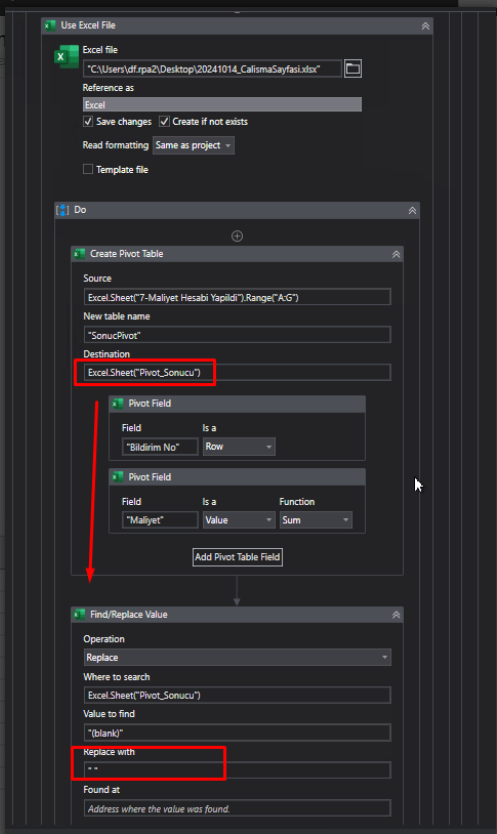Collapse the Use Excel File activity
Screen dimensions: 497x834
[425, 26]
